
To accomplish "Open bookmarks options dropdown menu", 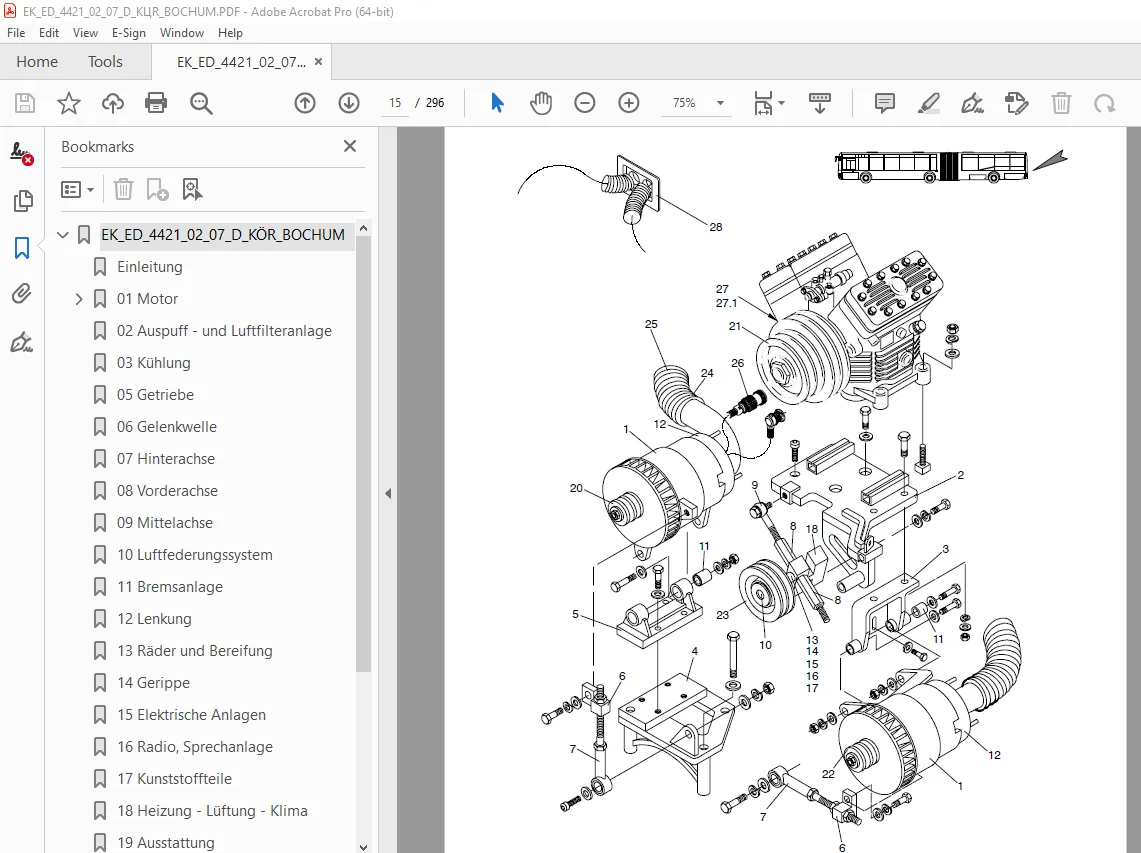I will (x=77, y=190).
